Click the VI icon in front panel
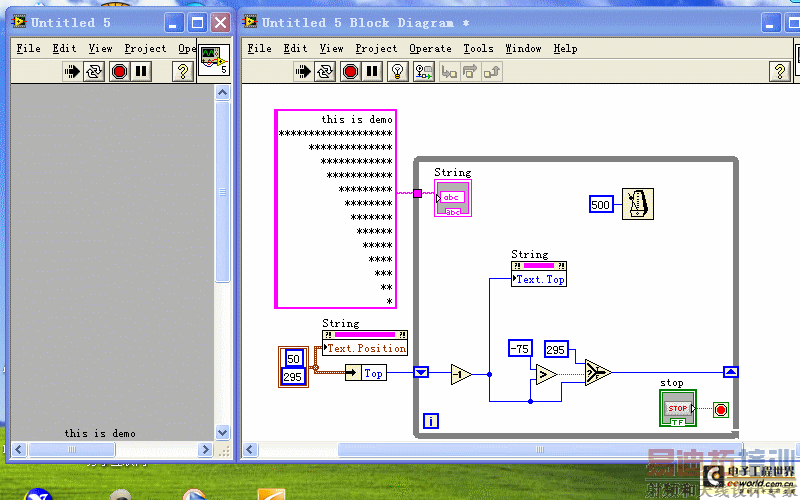800x500 pixels. click(213, 61)
